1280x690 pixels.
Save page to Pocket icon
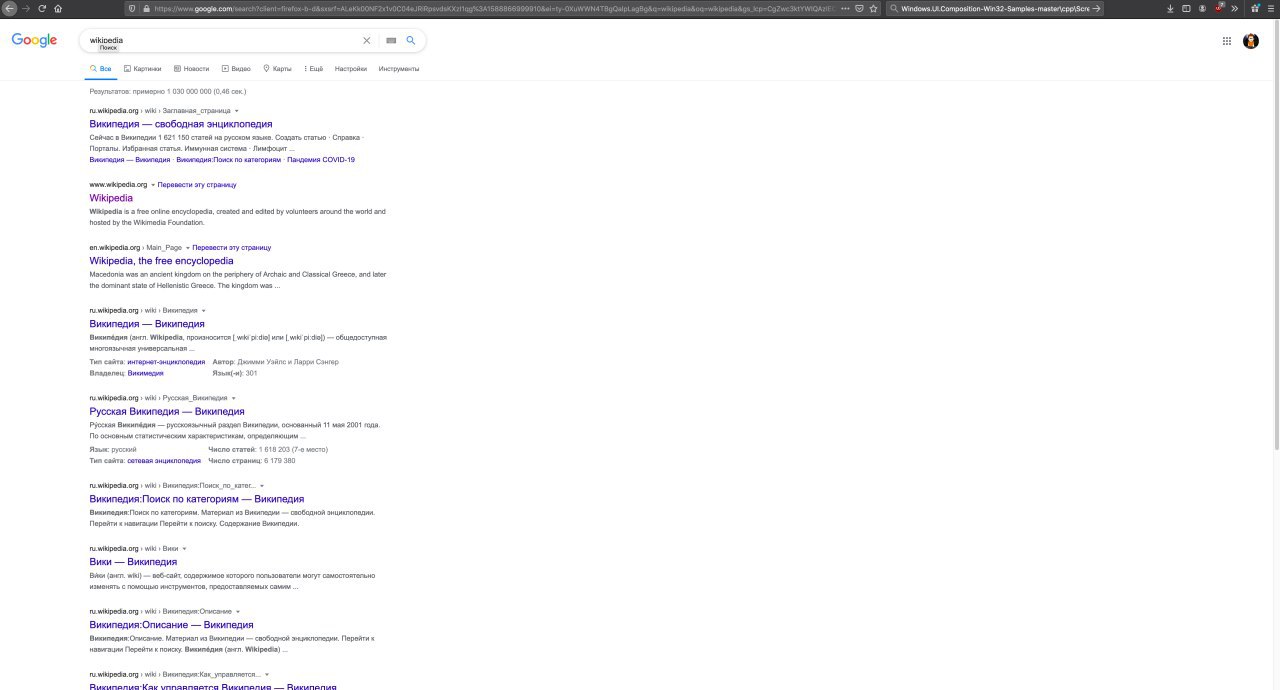pos(860,8)
